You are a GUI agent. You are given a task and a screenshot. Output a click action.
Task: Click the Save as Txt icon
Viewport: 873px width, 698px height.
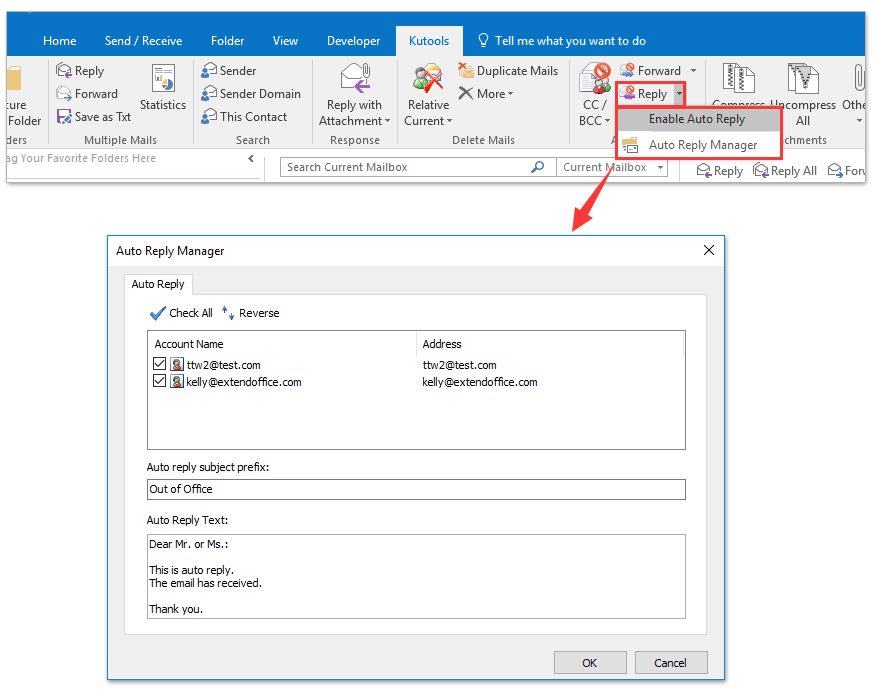65,117
